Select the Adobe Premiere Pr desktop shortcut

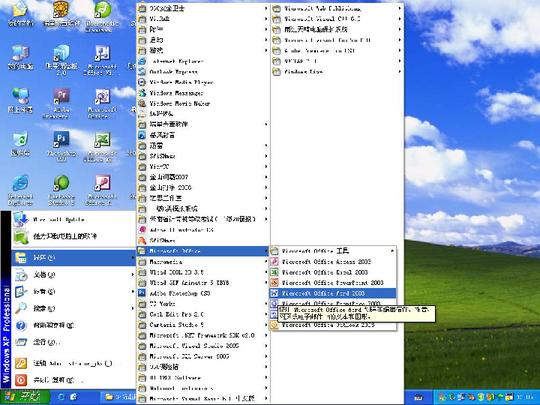(x=61, y=103)
